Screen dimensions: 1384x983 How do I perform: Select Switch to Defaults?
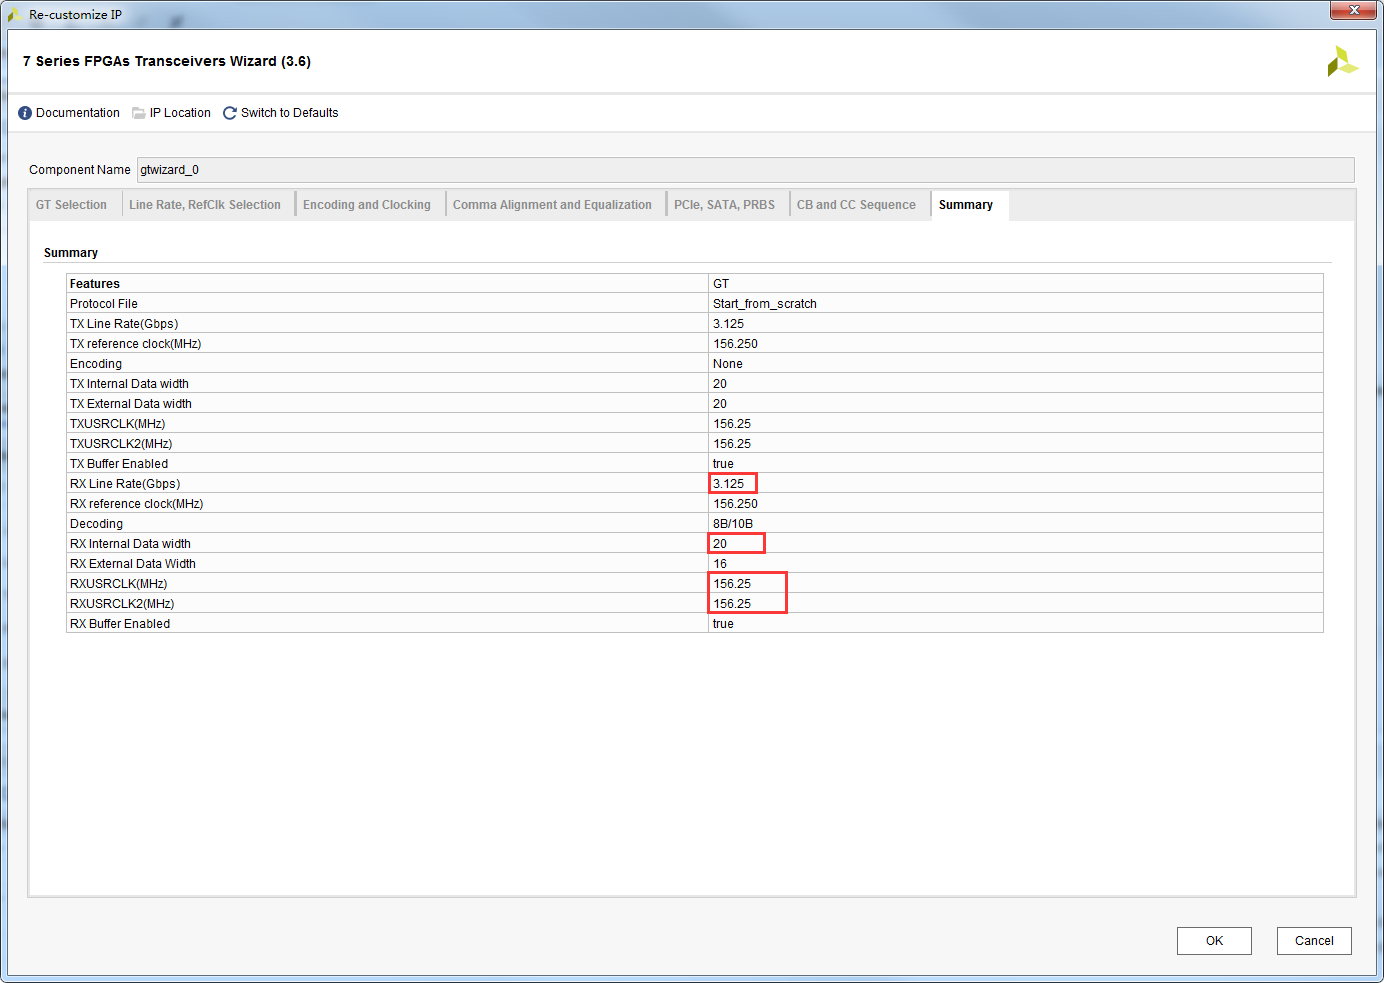(290, 113)
